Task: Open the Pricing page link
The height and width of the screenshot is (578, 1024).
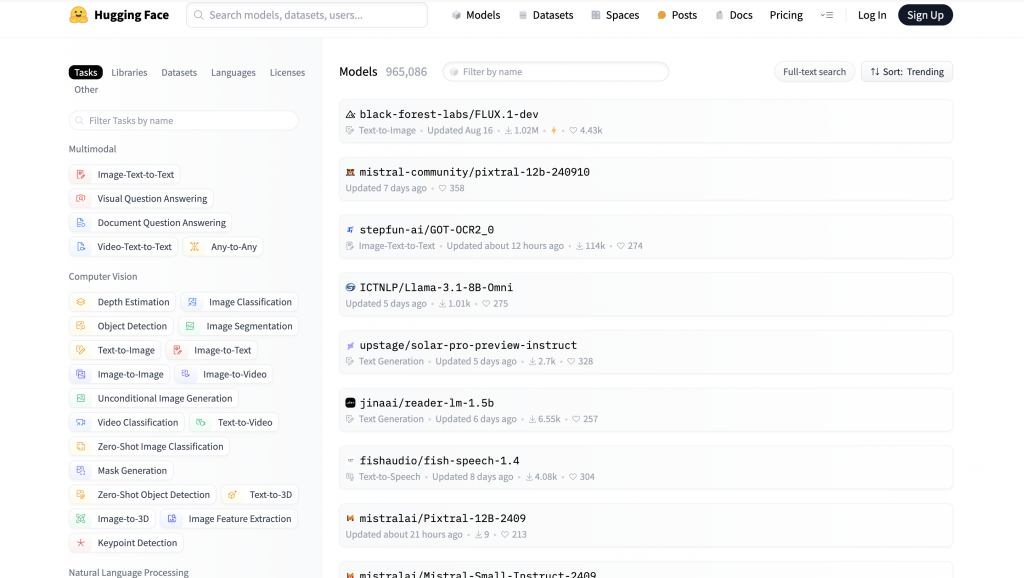Action: coord(786,15)
